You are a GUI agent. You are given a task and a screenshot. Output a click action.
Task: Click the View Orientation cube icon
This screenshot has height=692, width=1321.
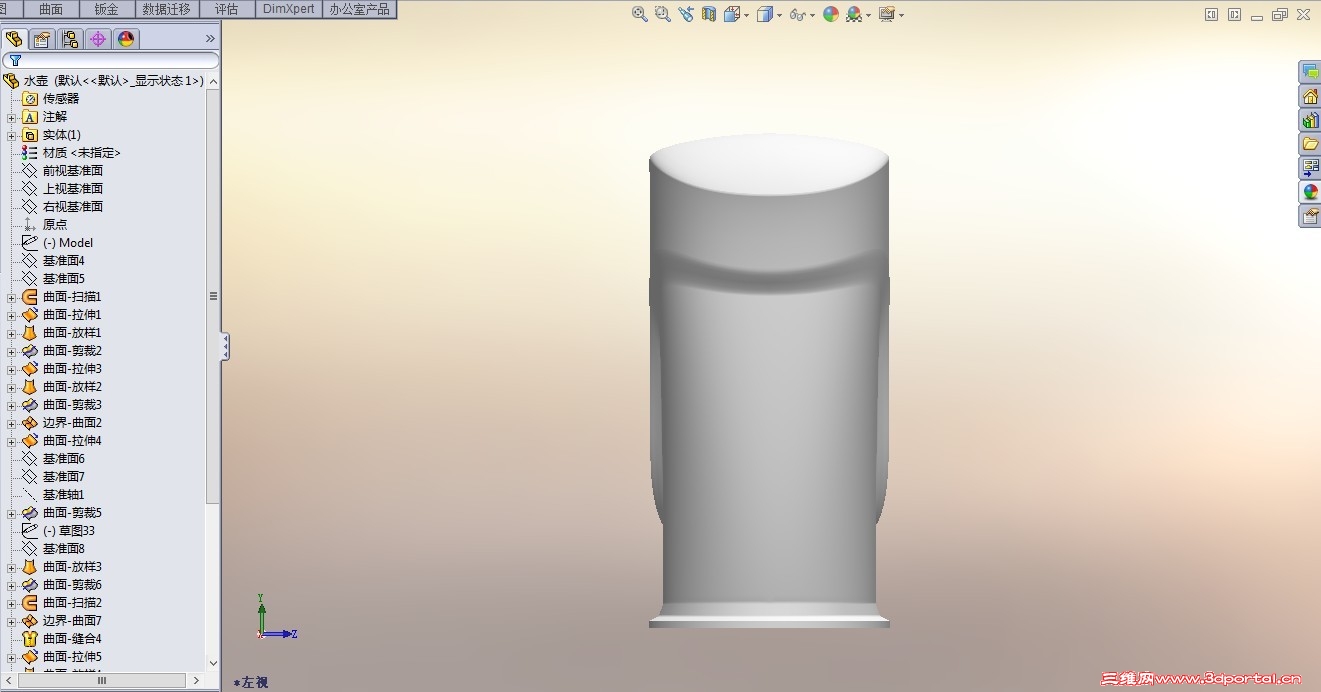(731, 14)
